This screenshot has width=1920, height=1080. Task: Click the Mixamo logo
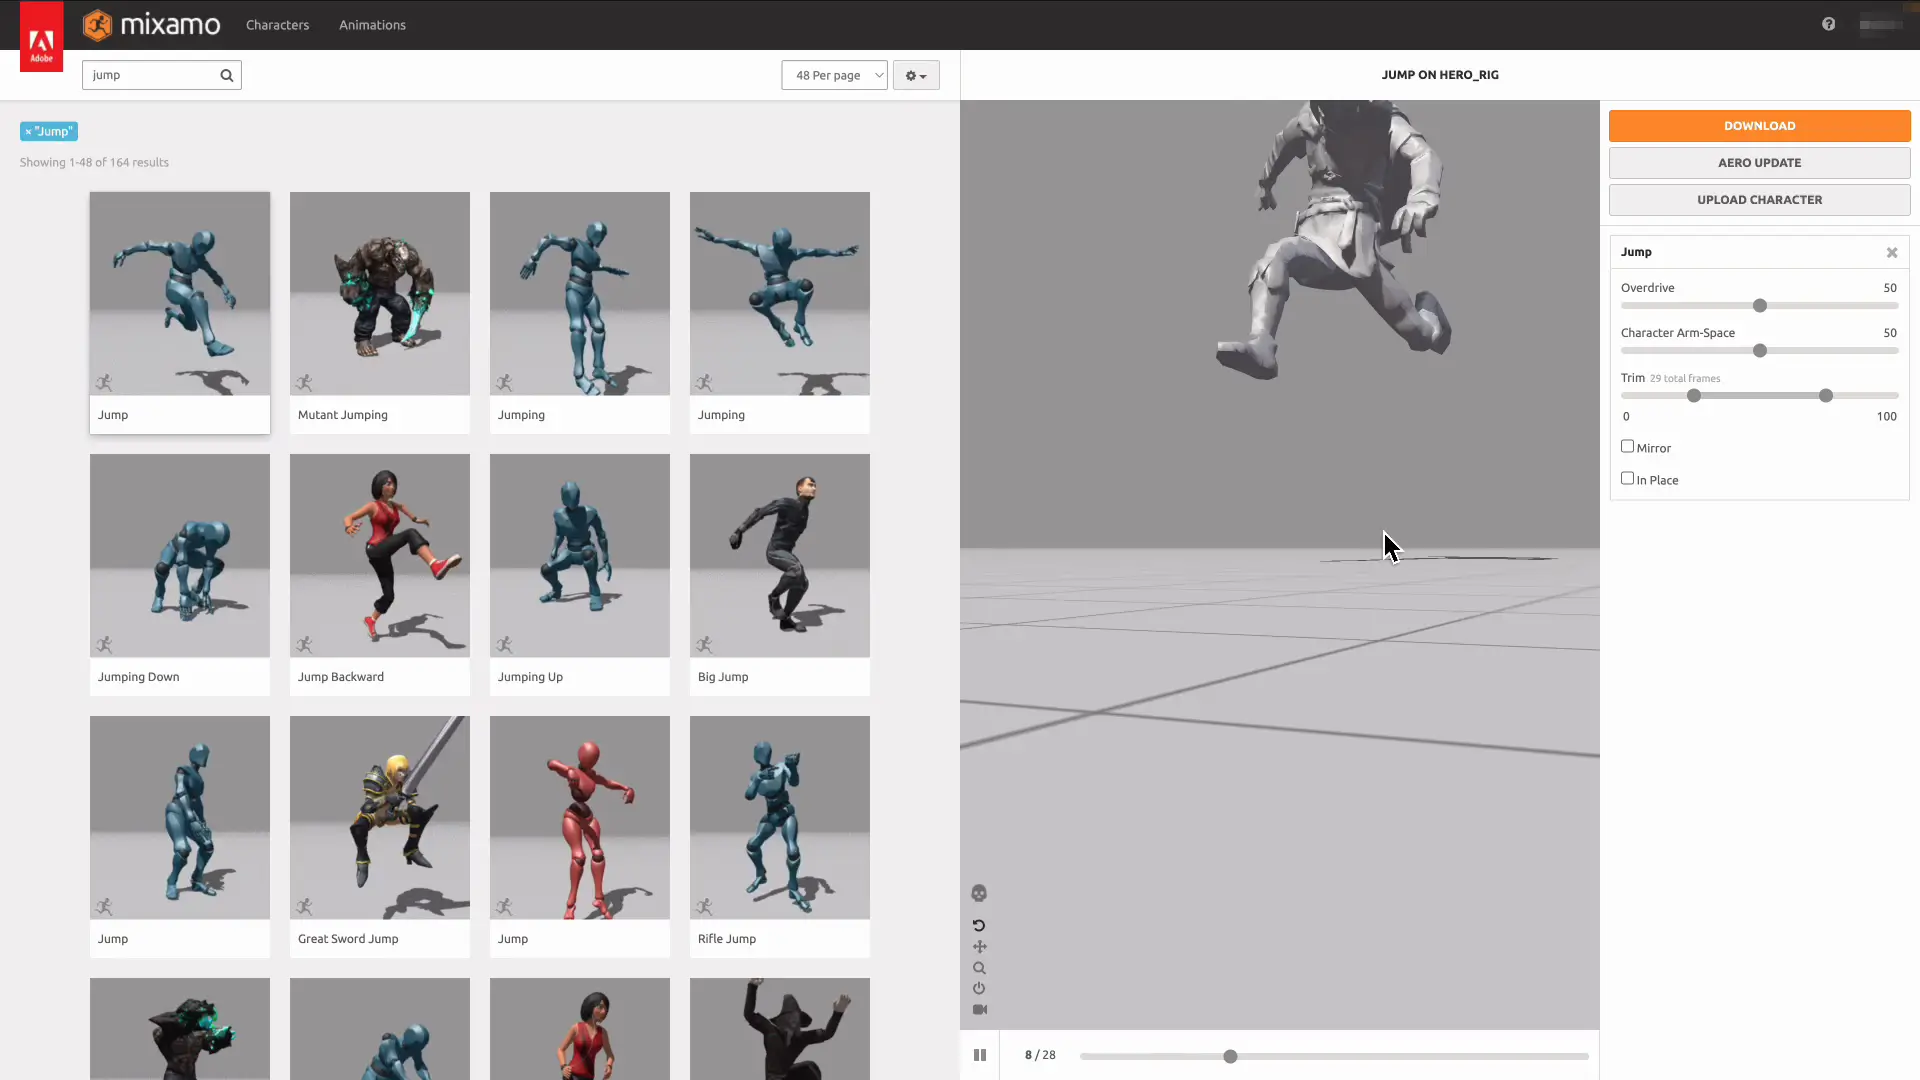(x=151, y=24)
